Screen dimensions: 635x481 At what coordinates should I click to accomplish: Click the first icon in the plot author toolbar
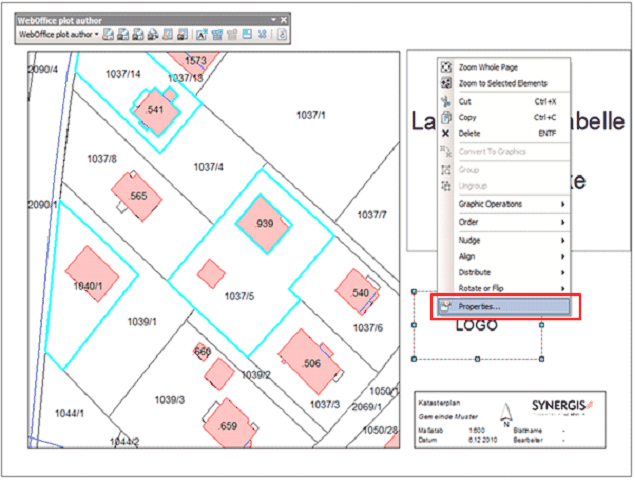(x=108, y=35)
